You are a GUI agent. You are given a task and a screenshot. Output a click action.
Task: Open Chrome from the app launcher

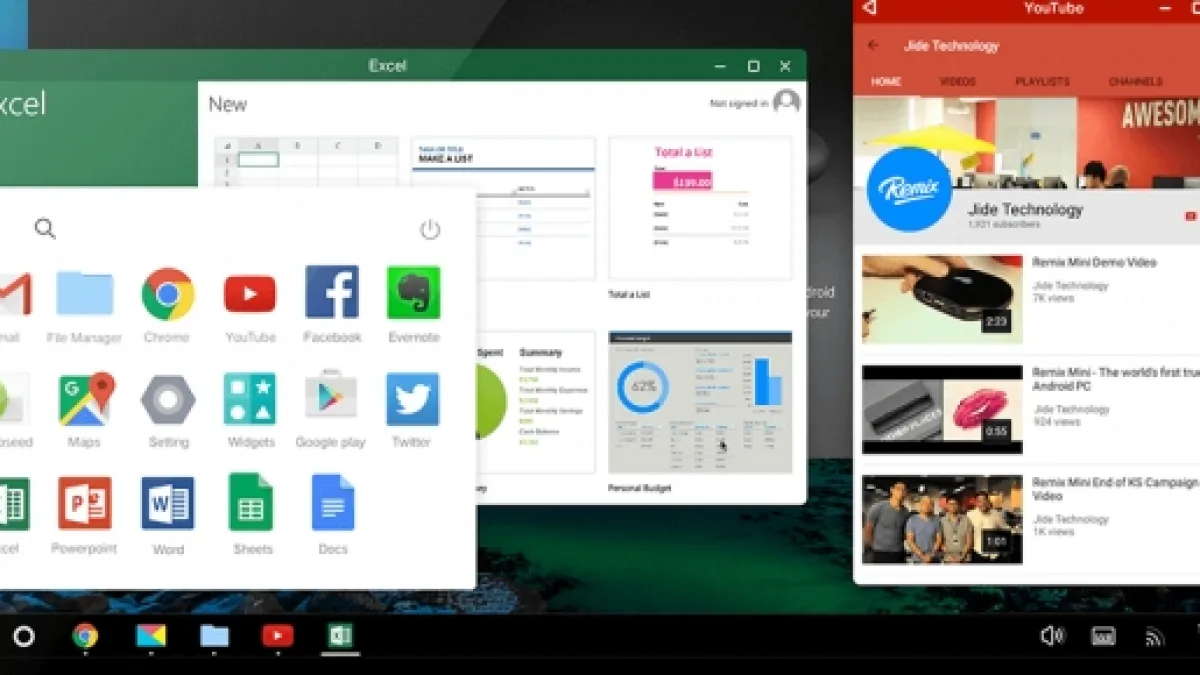167,294
